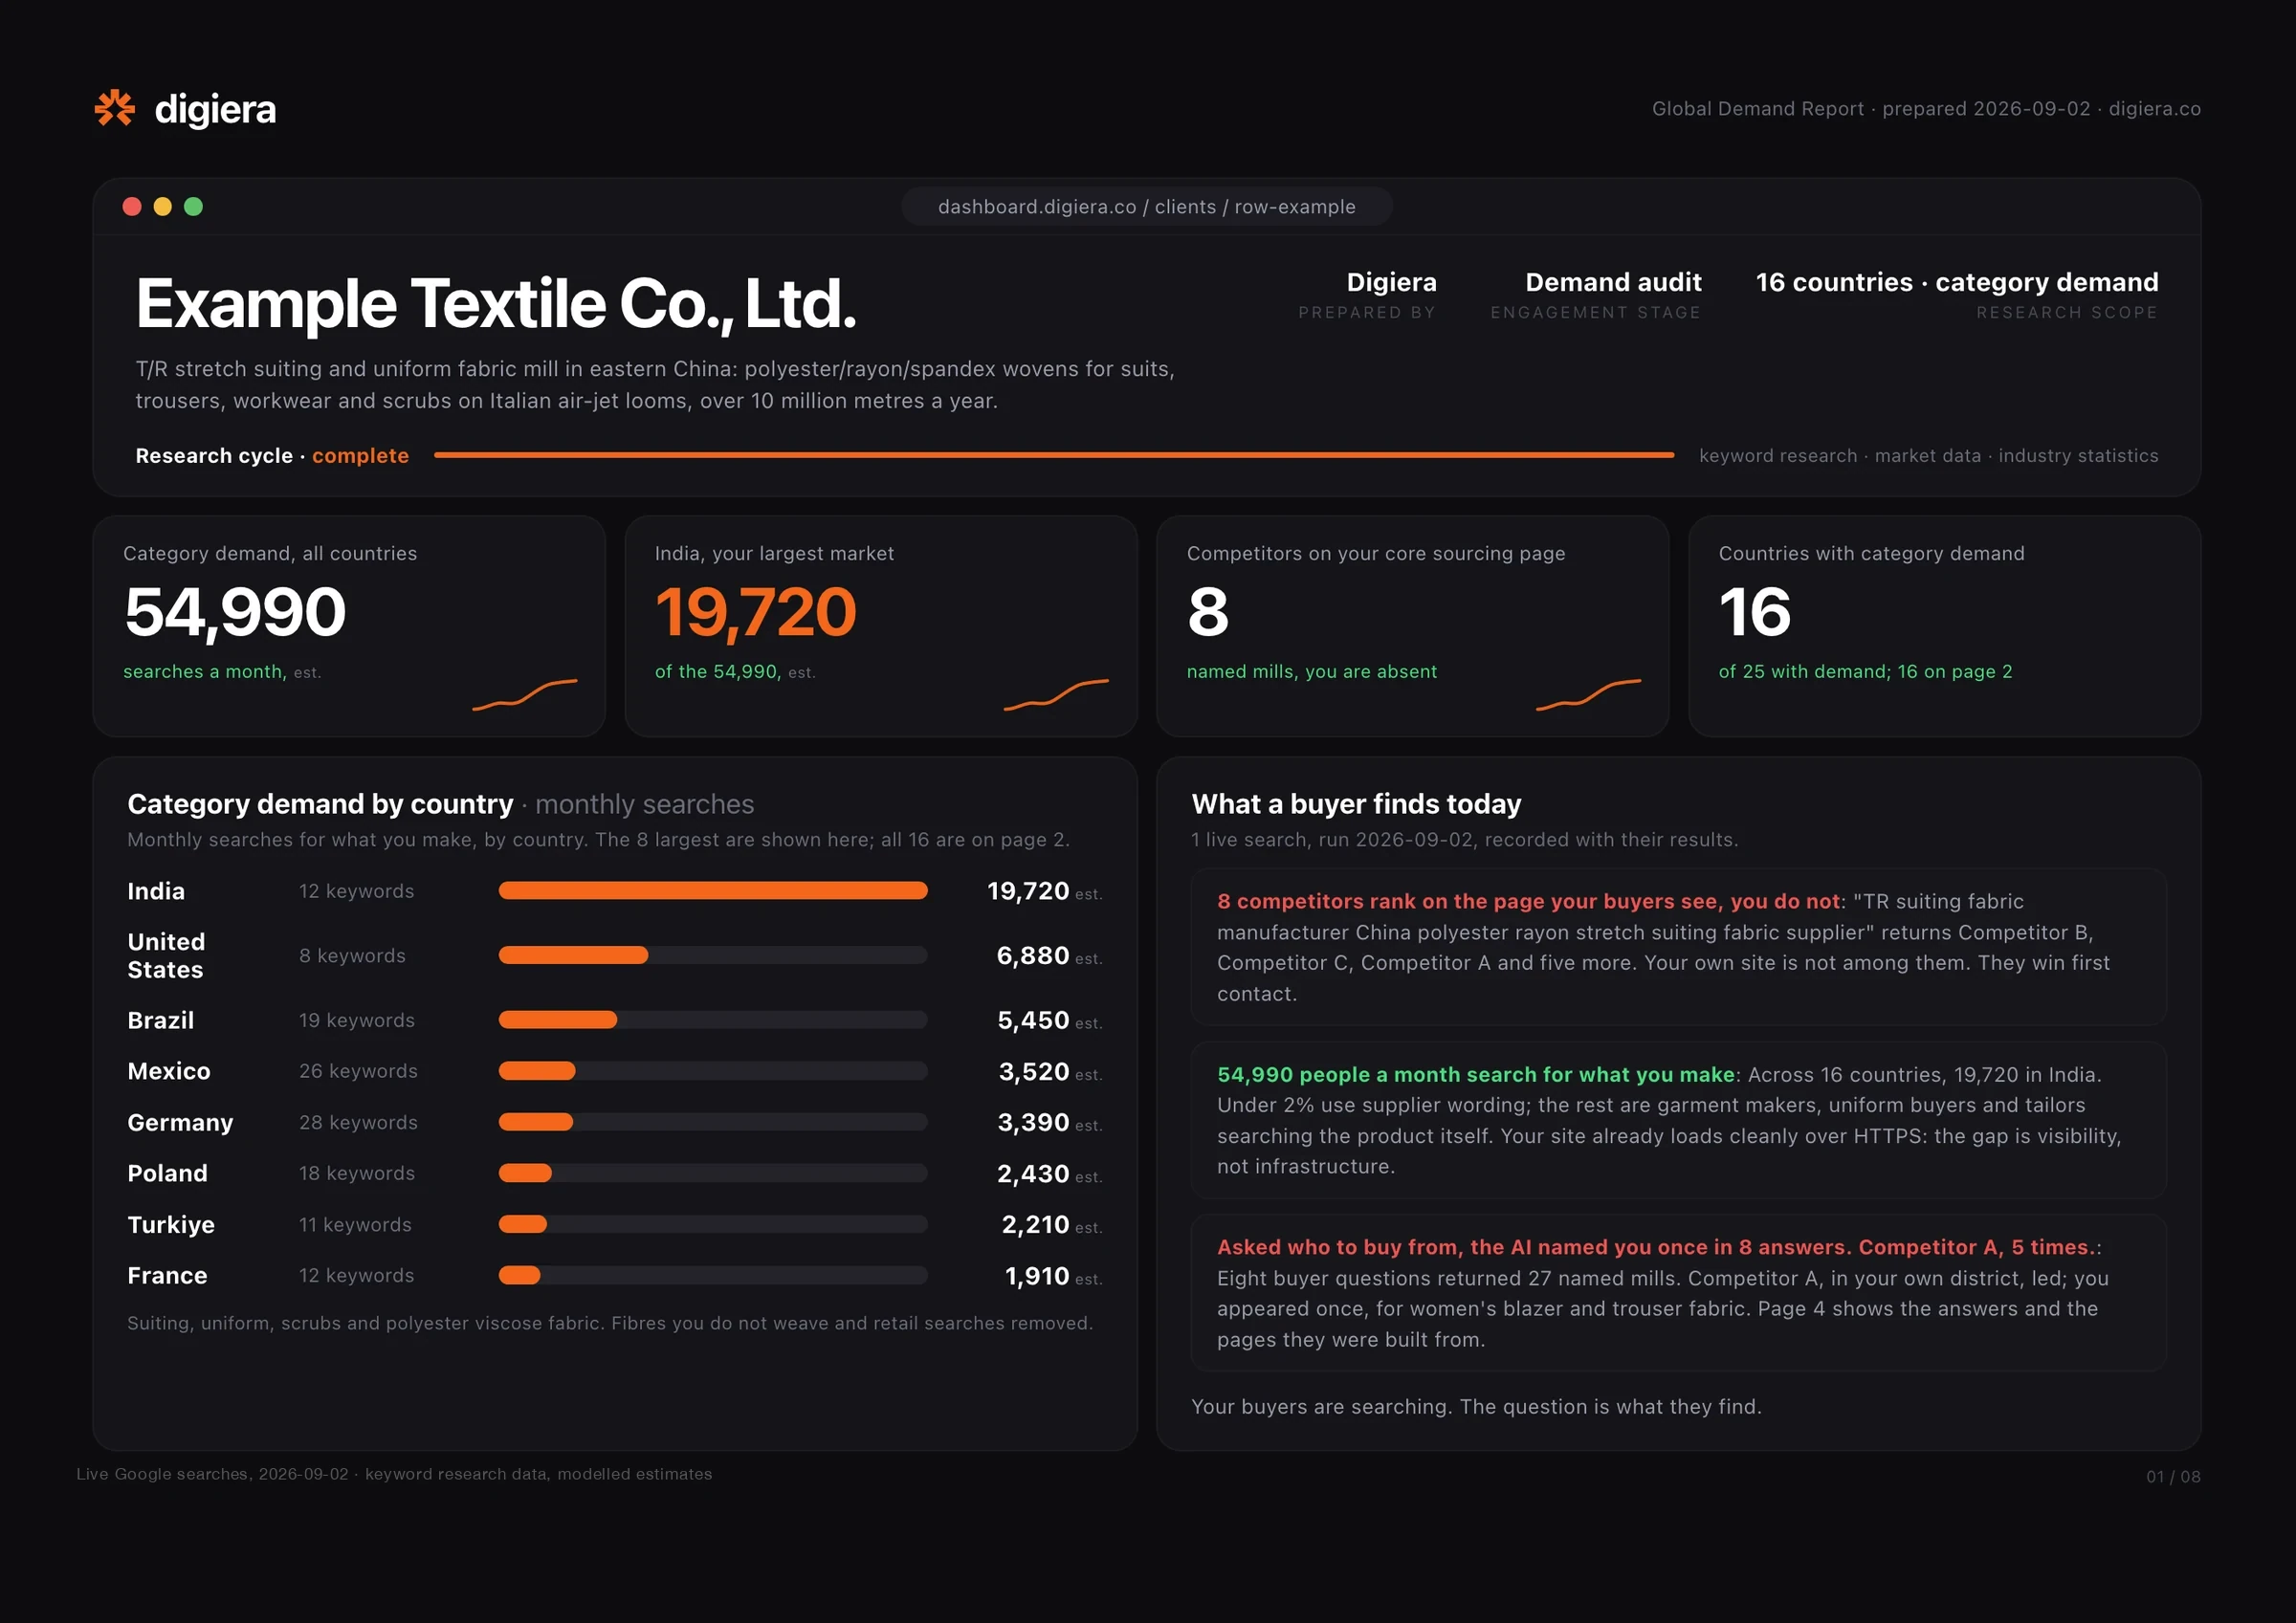Click the Turkiye row label
2296x1623 pixels.
[x=171, y=1224]
